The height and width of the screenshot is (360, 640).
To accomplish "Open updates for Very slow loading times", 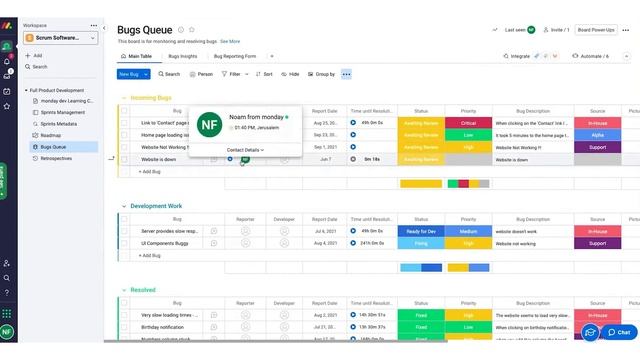I will pos(213,315).
